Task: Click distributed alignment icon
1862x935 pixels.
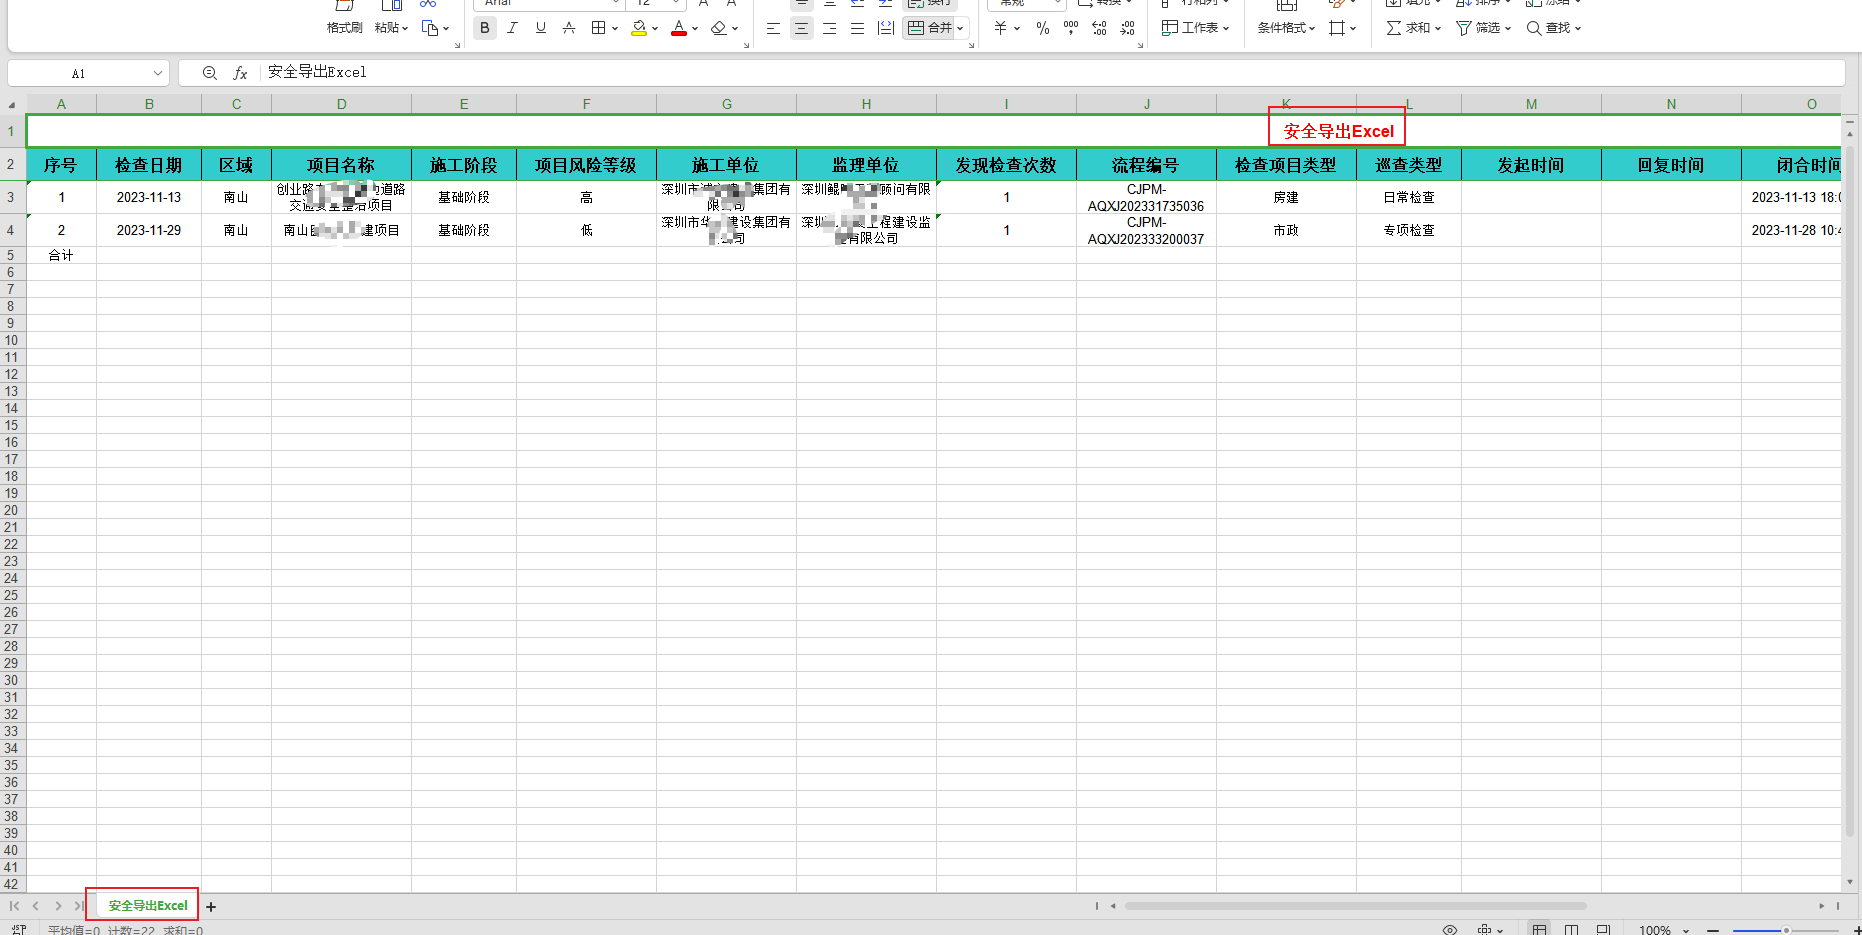Action: click(x=885, y=28)
